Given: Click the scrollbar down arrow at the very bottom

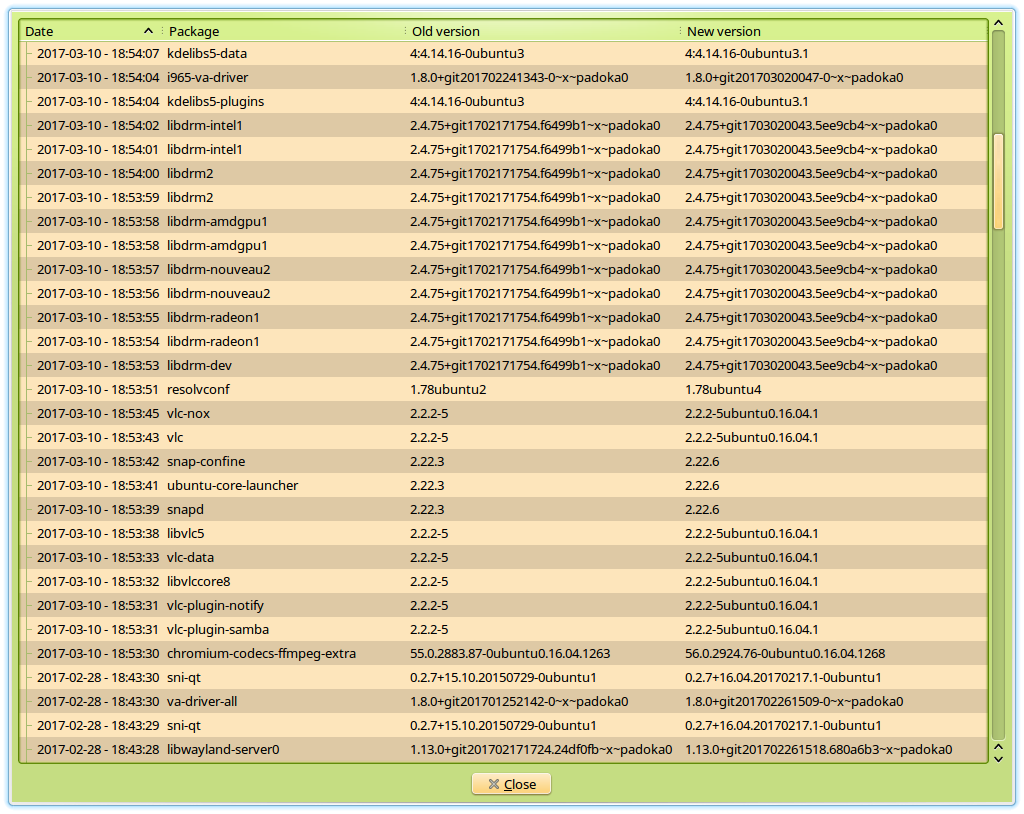Looking at the screenshot, I should 997,760.
